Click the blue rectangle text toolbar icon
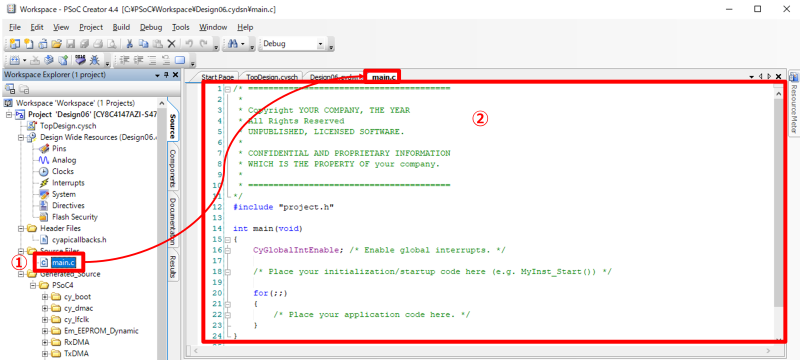Screen dimensions: 800x360 click(180, 60)
